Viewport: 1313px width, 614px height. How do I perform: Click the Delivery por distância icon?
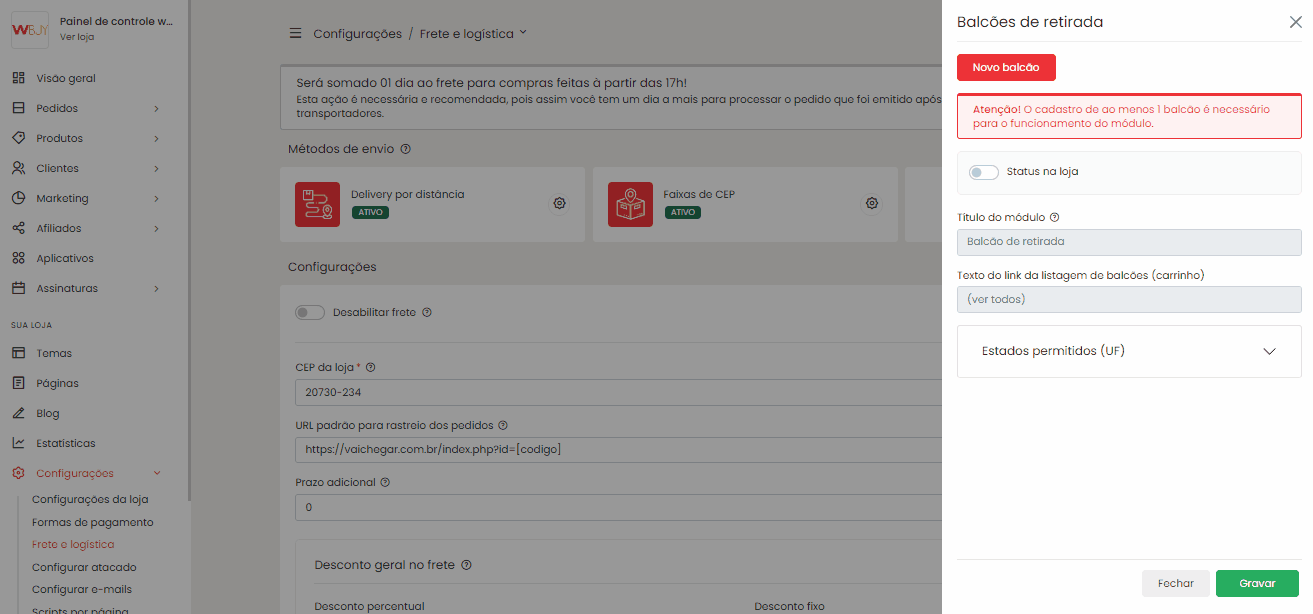click(x=317, y=204)
